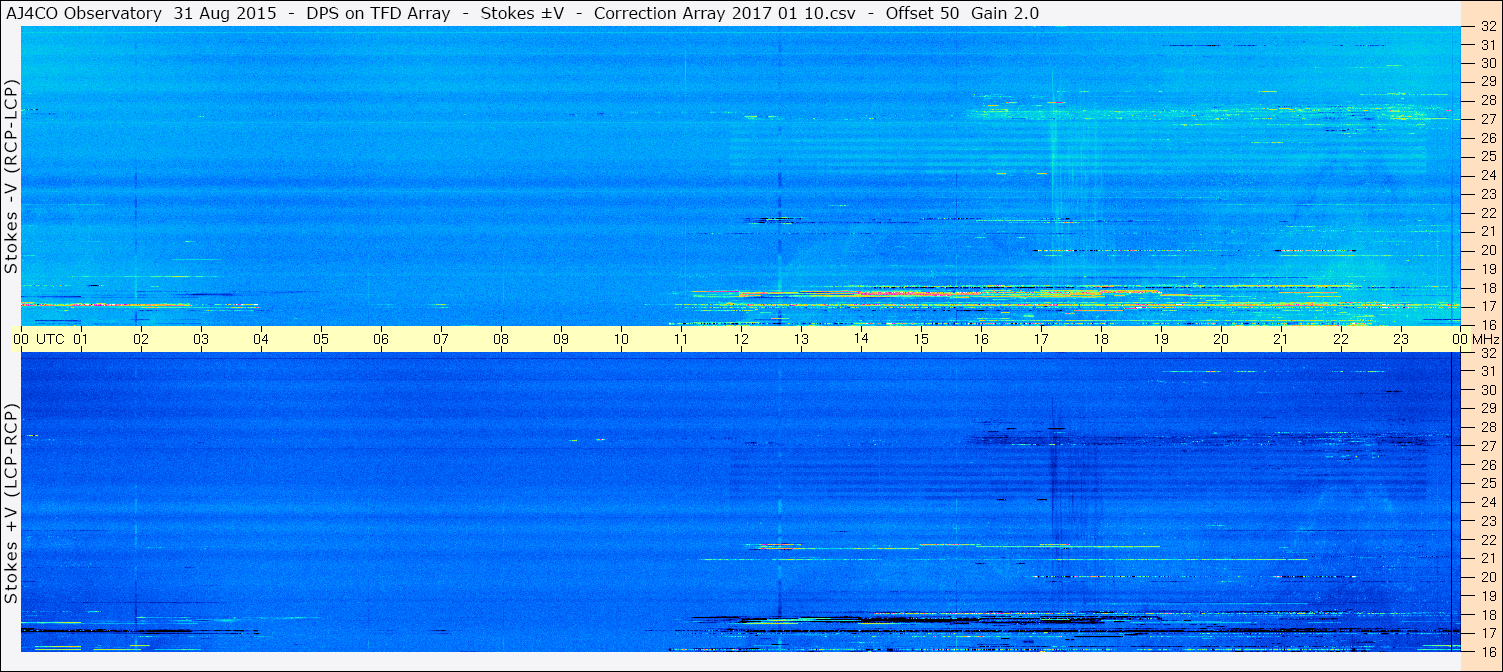Click the 12 hour mark on UTC axis

pyautogui.click(x=741, y=339)
